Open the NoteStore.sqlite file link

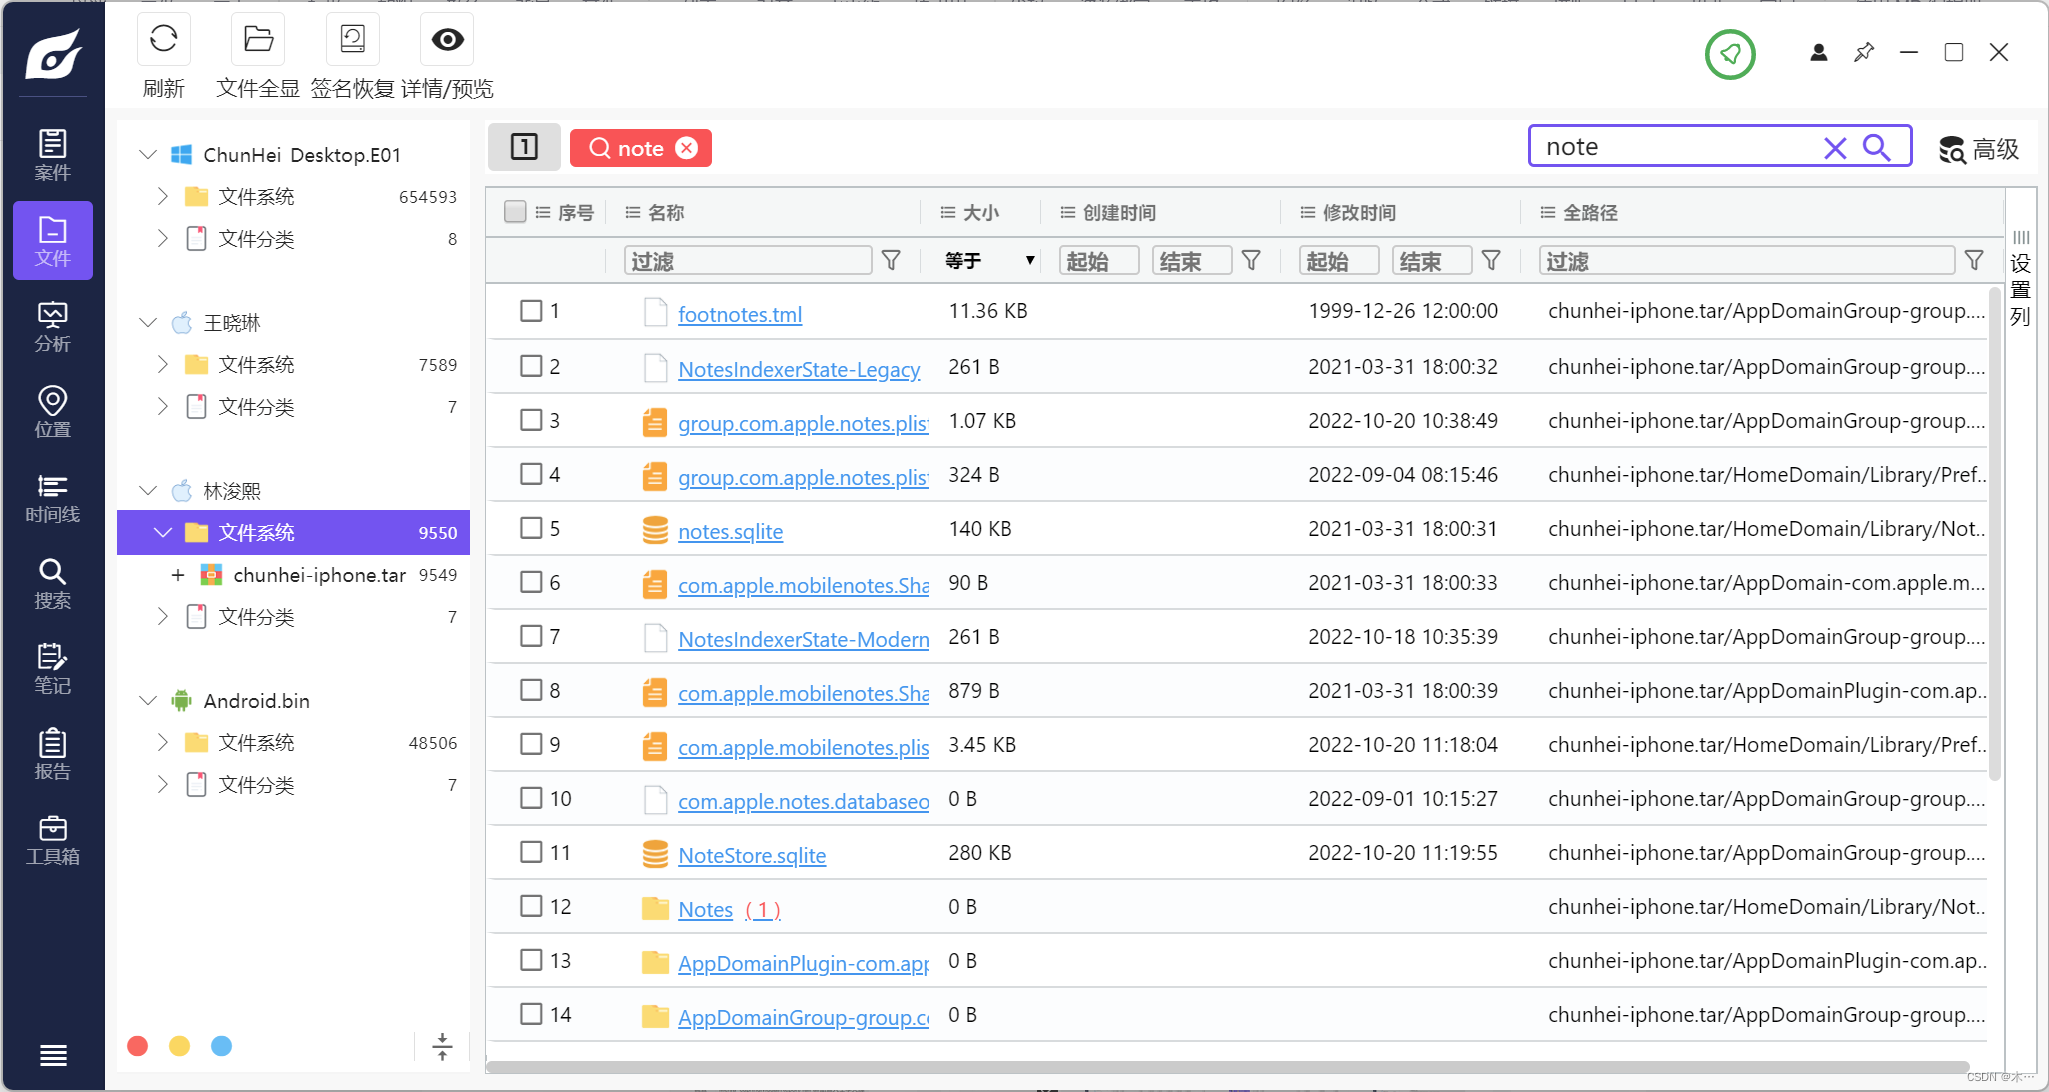pos(751,855)
